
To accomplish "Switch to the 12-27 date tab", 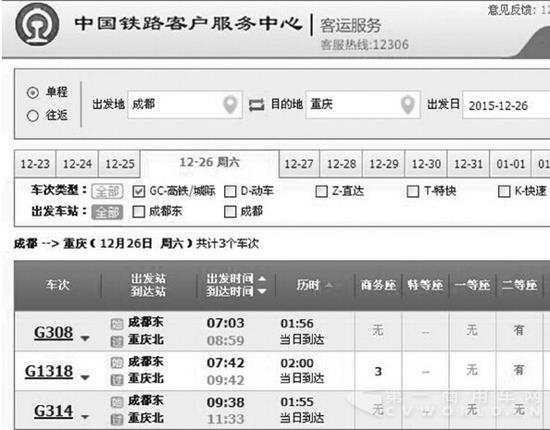I will click(x=299, y=164).
